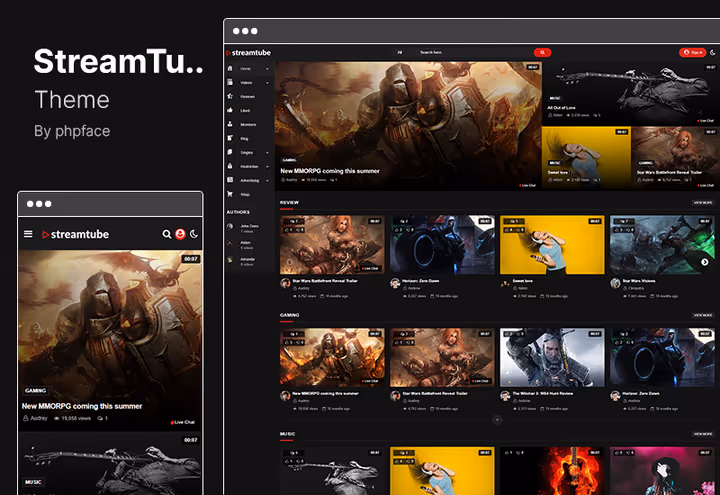720x495 pixels.
Task: Expand the Restriction menu chevron
Action: point(267,167)
